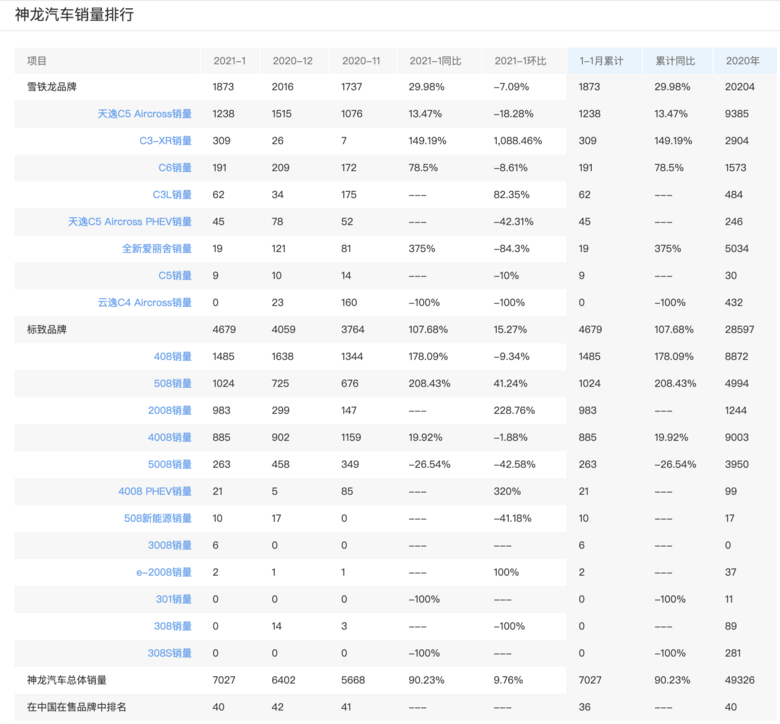Open the 2008销量 link
The image size is (780, 724).
[x=170, y=410]
